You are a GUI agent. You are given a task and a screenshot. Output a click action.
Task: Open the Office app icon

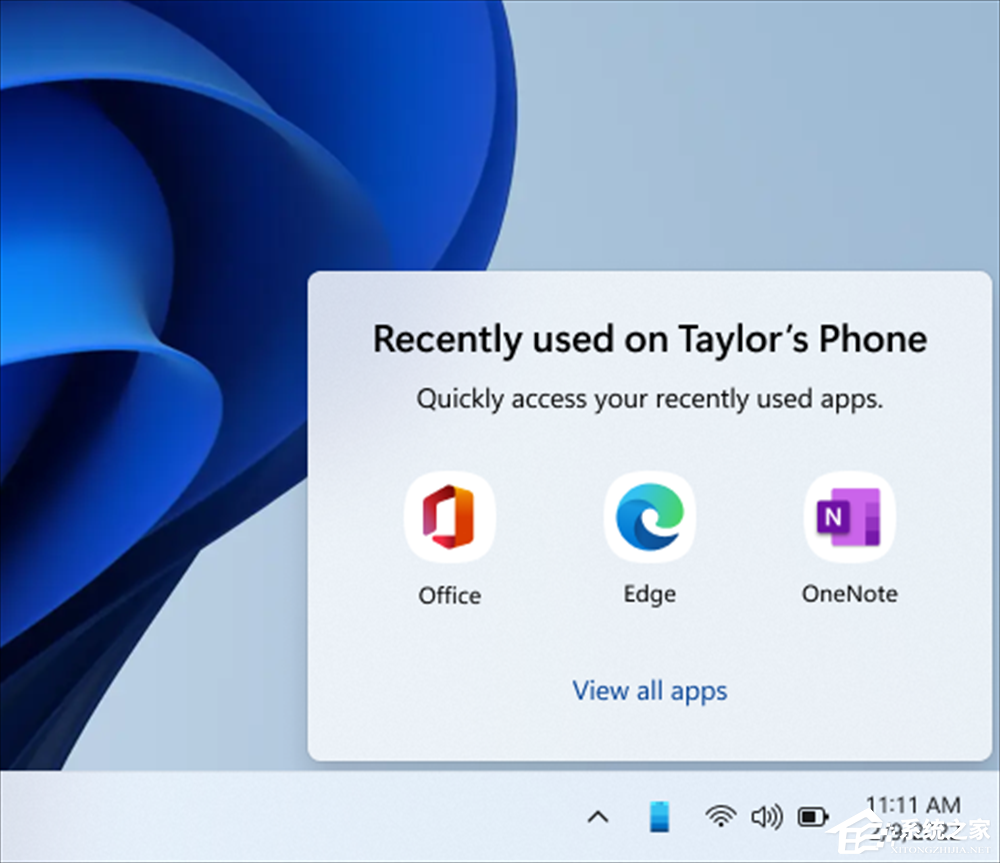pyautogui.click(x=450, y=517)
